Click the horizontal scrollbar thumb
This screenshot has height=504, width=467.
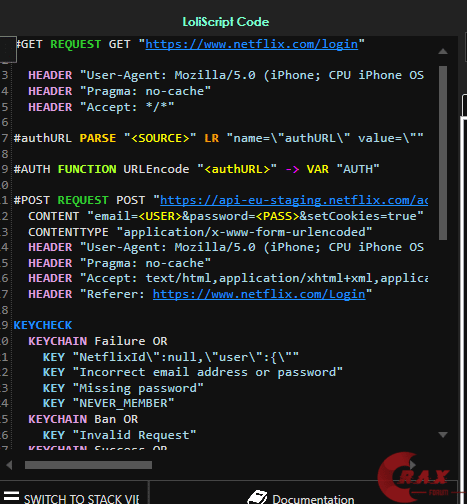88,465
